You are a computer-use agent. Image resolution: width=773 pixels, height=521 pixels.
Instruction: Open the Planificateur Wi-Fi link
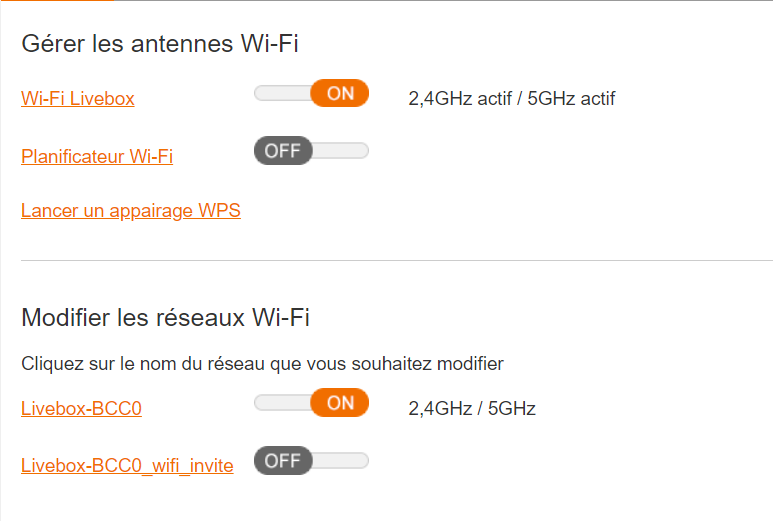tap(97, 156)
